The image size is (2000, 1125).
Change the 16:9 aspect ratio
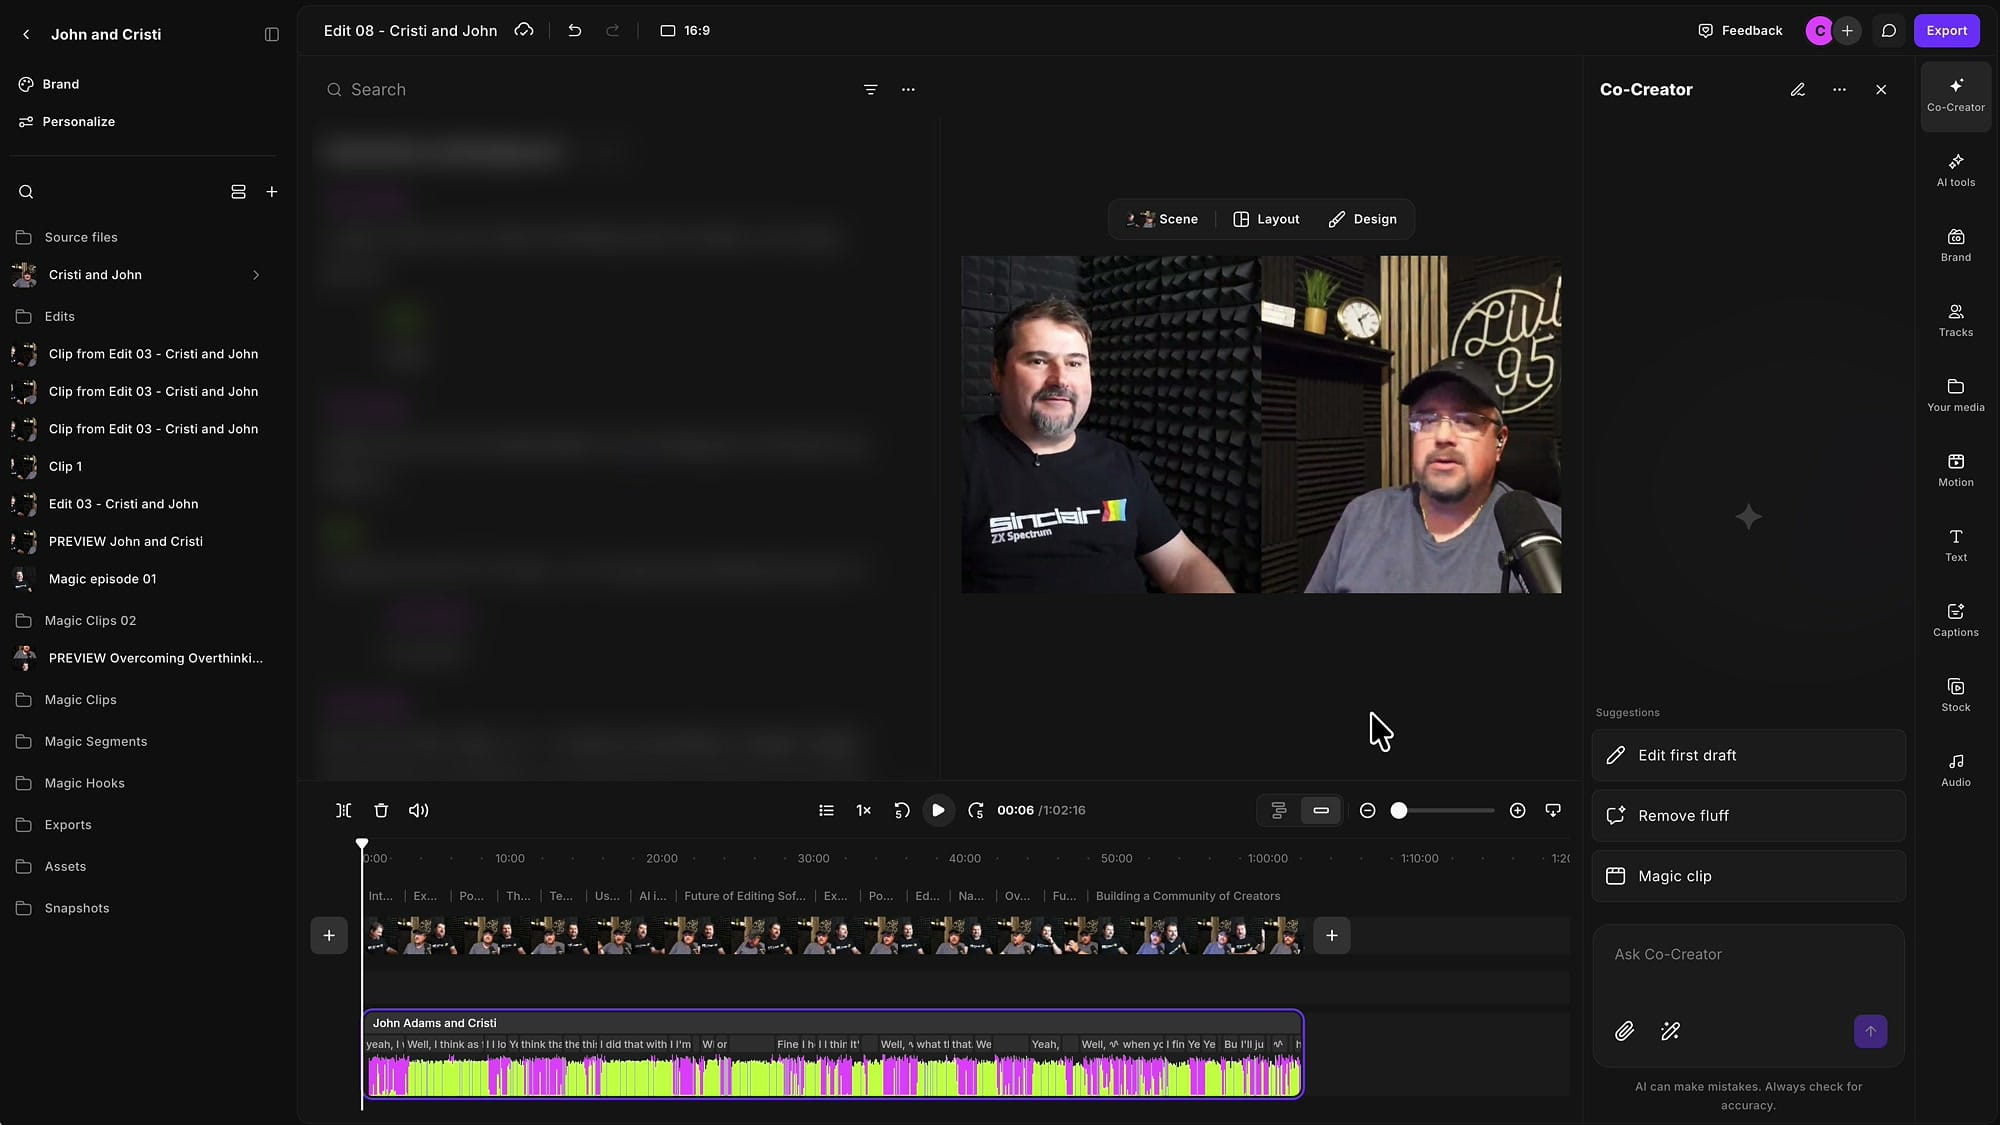[x=685, y=30]
